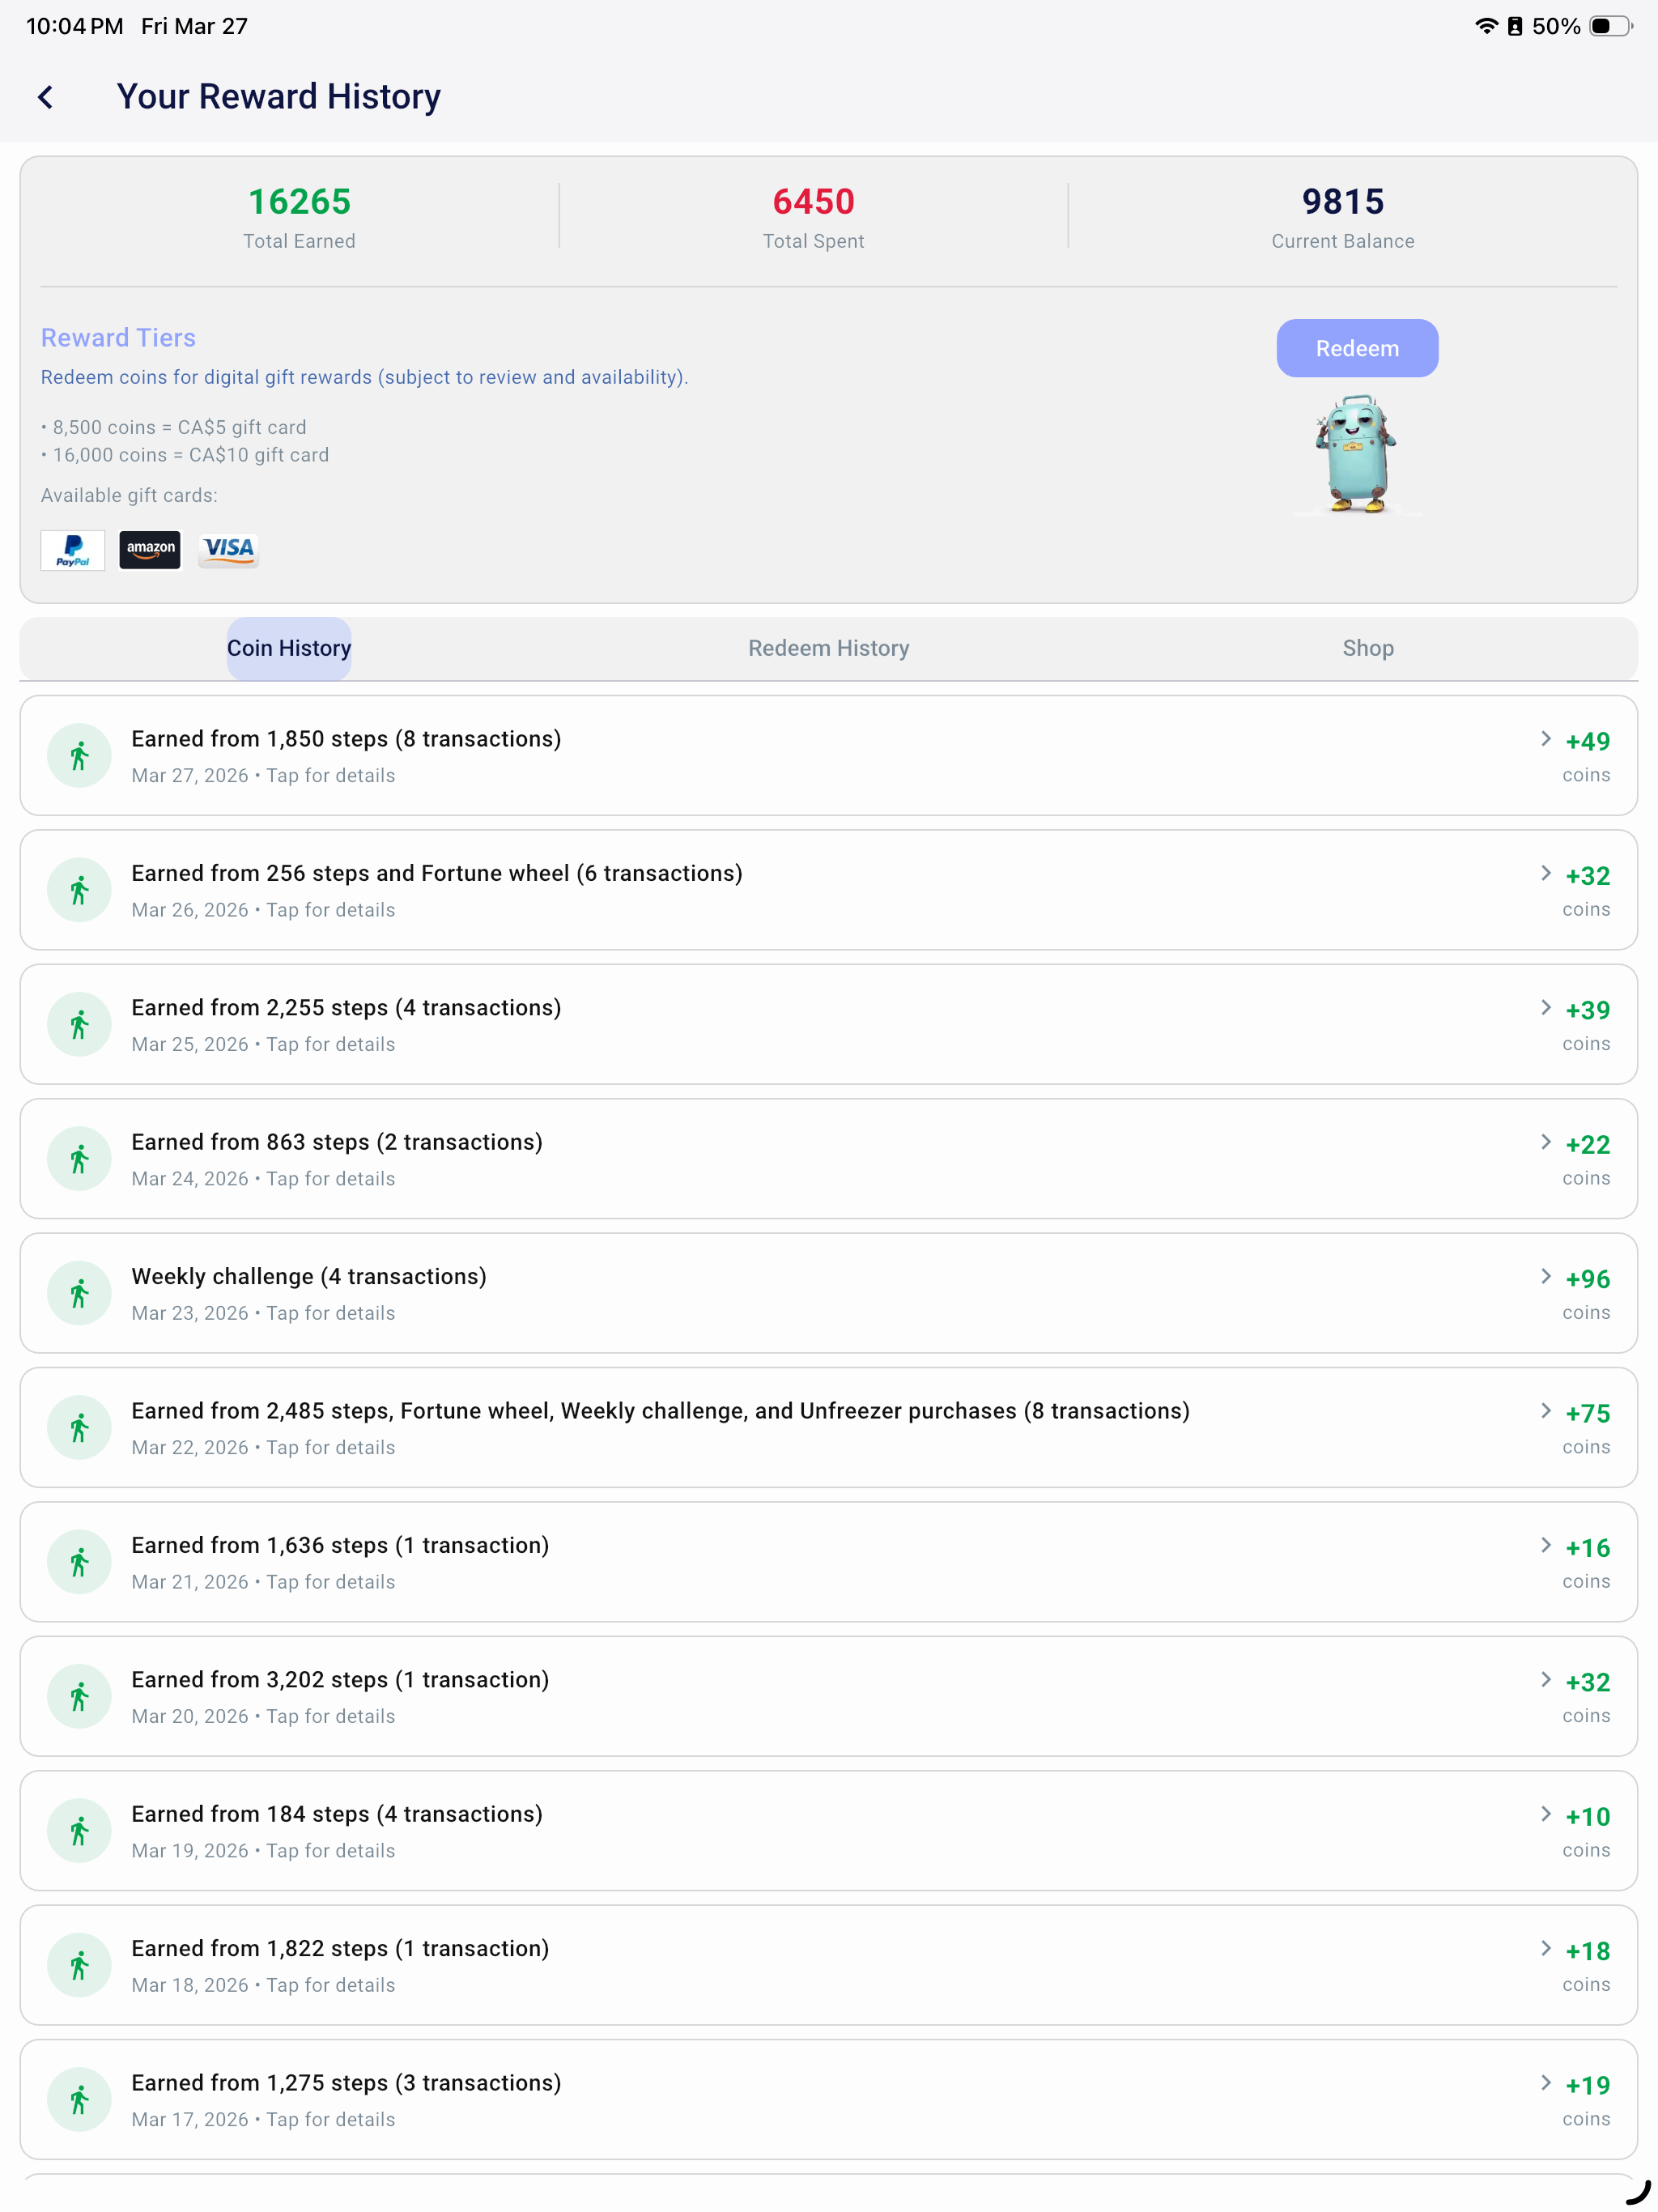Tap walking icon for 1,822 steps entry
This screenshot has height=2212, width=1658.
pos(79,1966)
